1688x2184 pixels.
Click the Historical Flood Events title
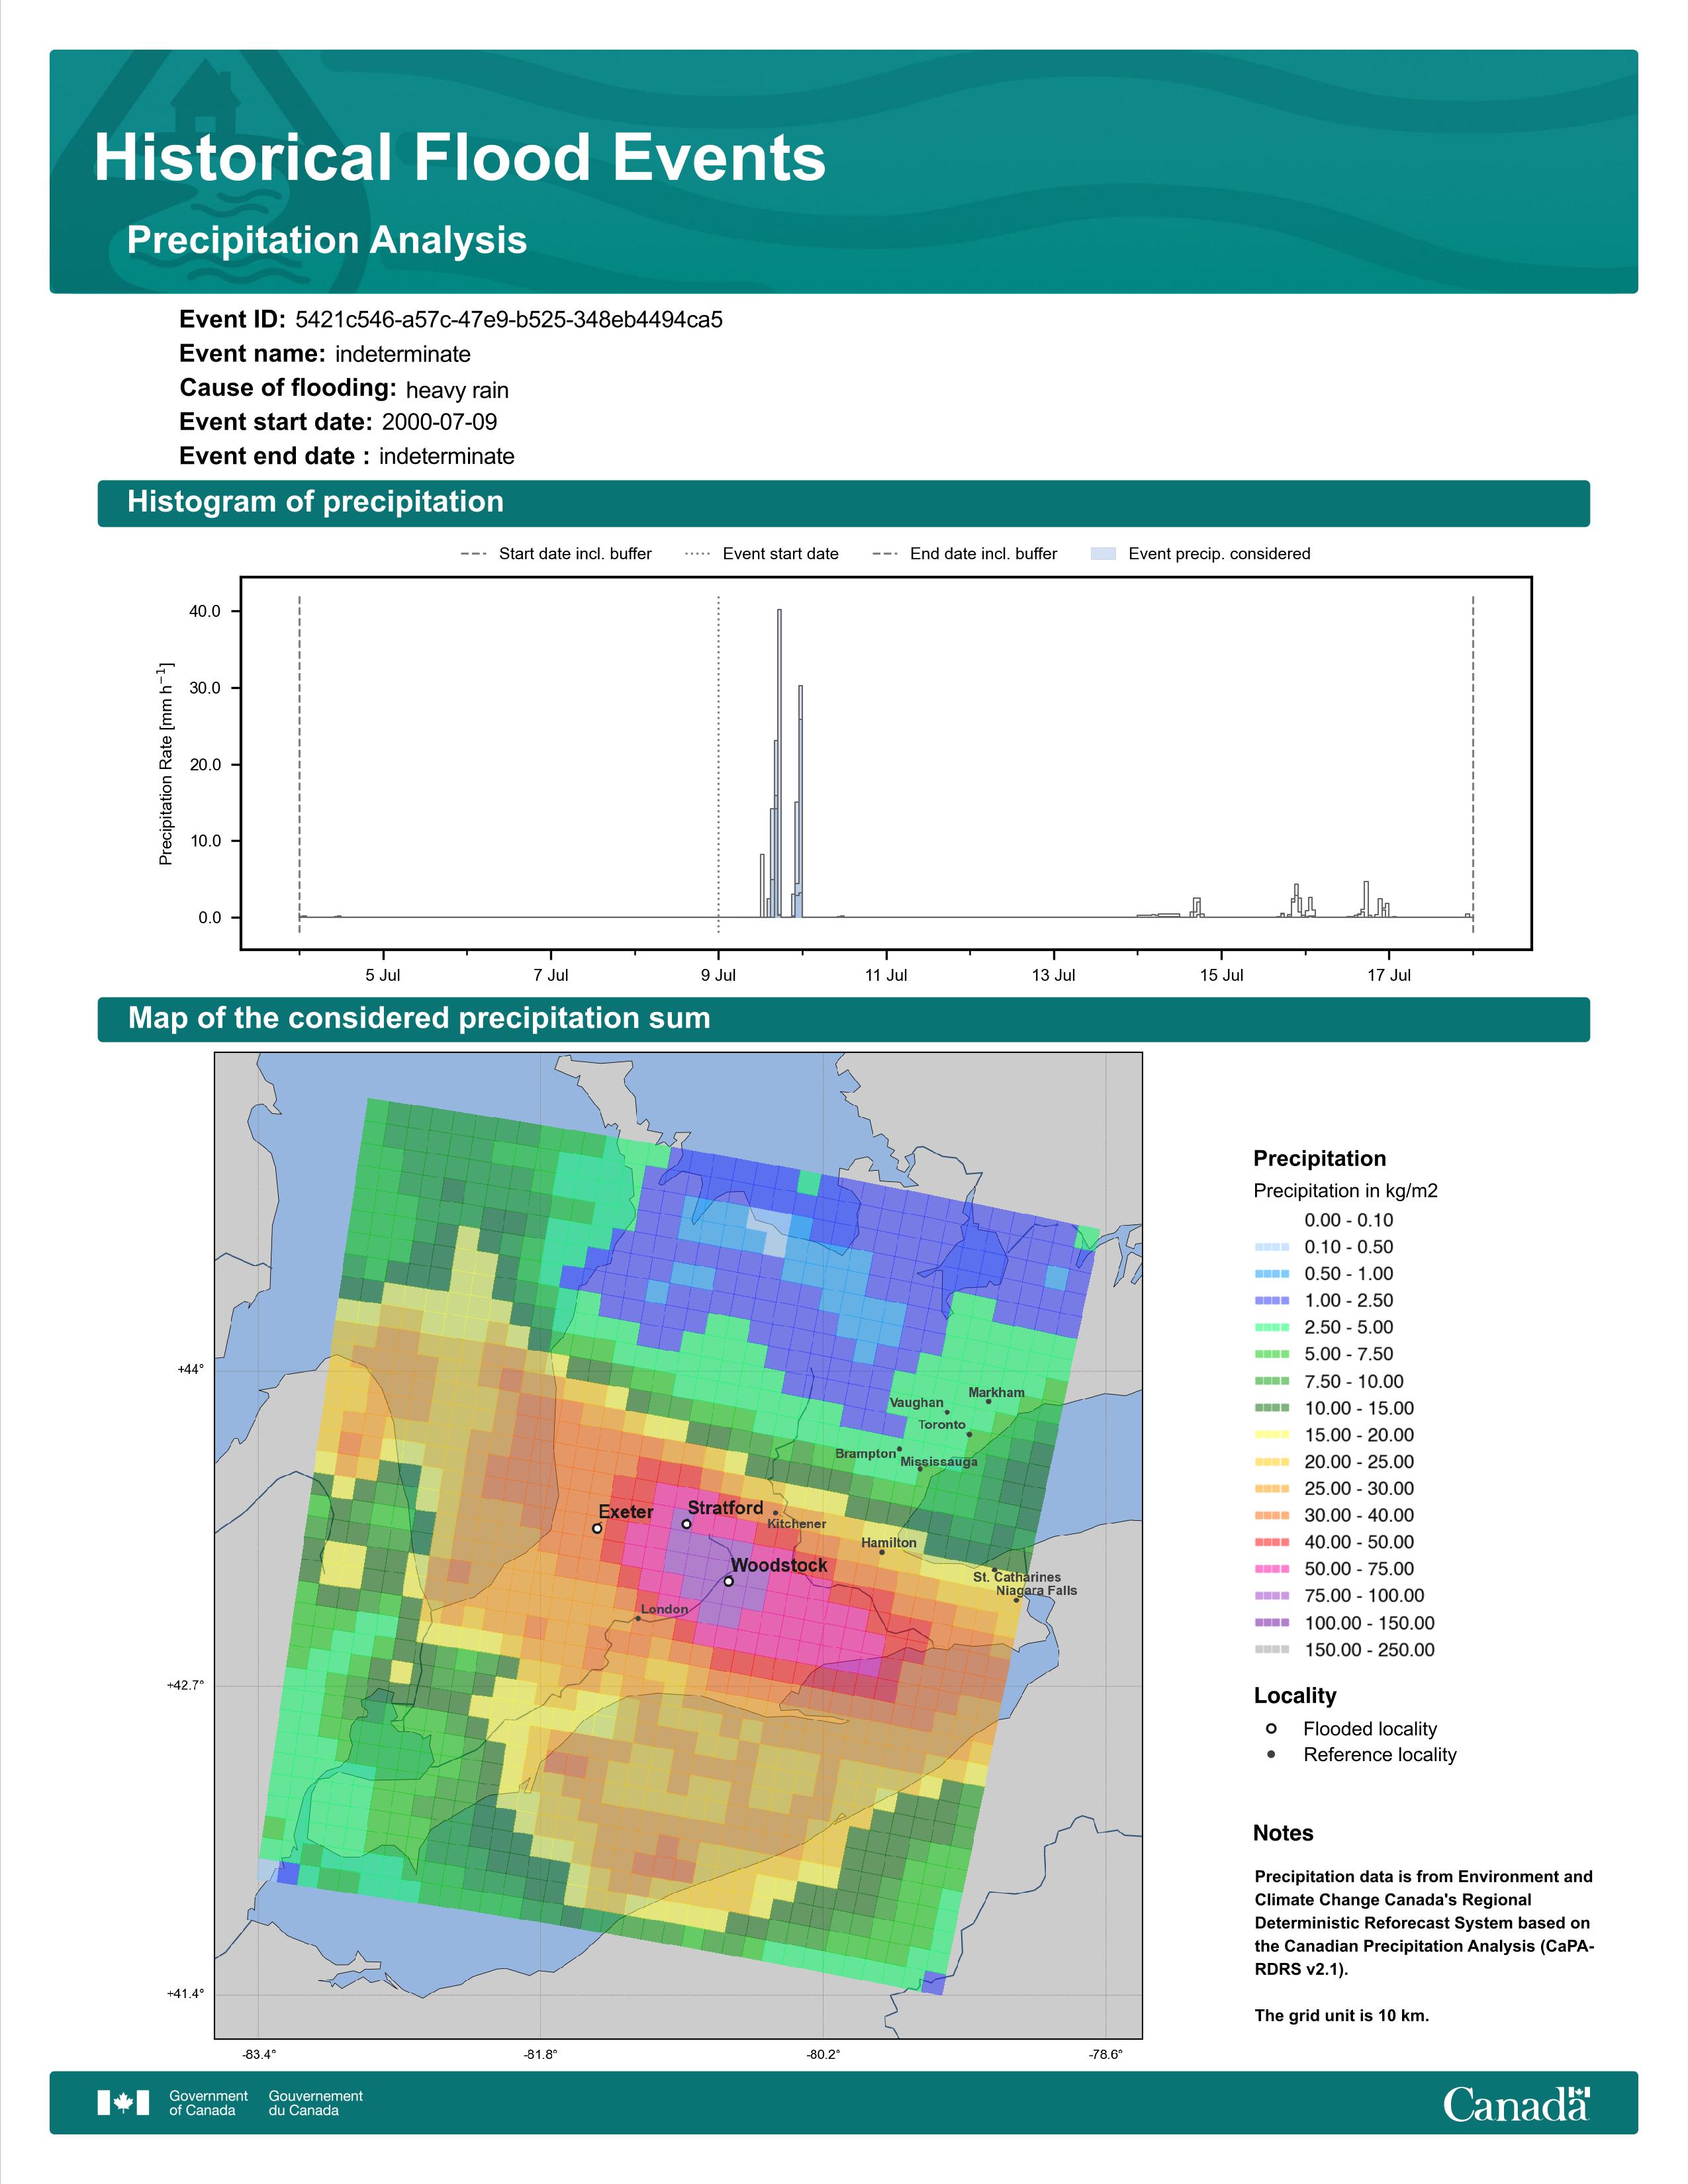[x=460, y=158]
